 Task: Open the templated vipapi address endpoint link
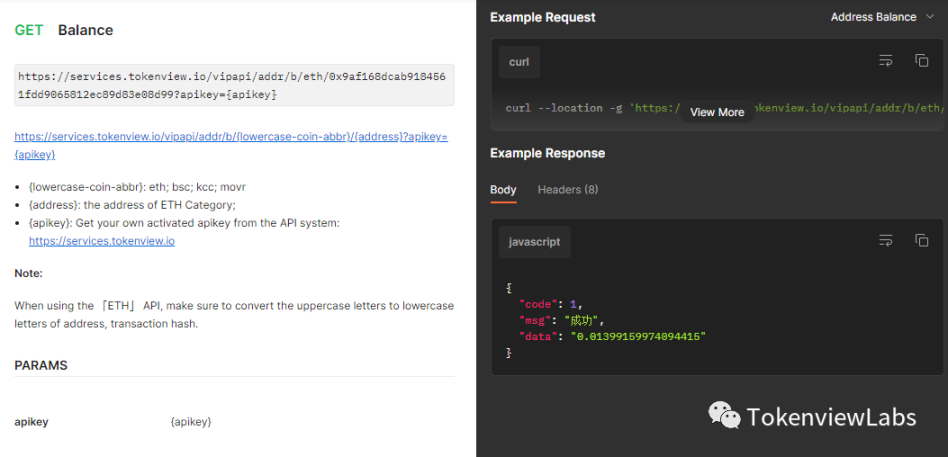230,145
